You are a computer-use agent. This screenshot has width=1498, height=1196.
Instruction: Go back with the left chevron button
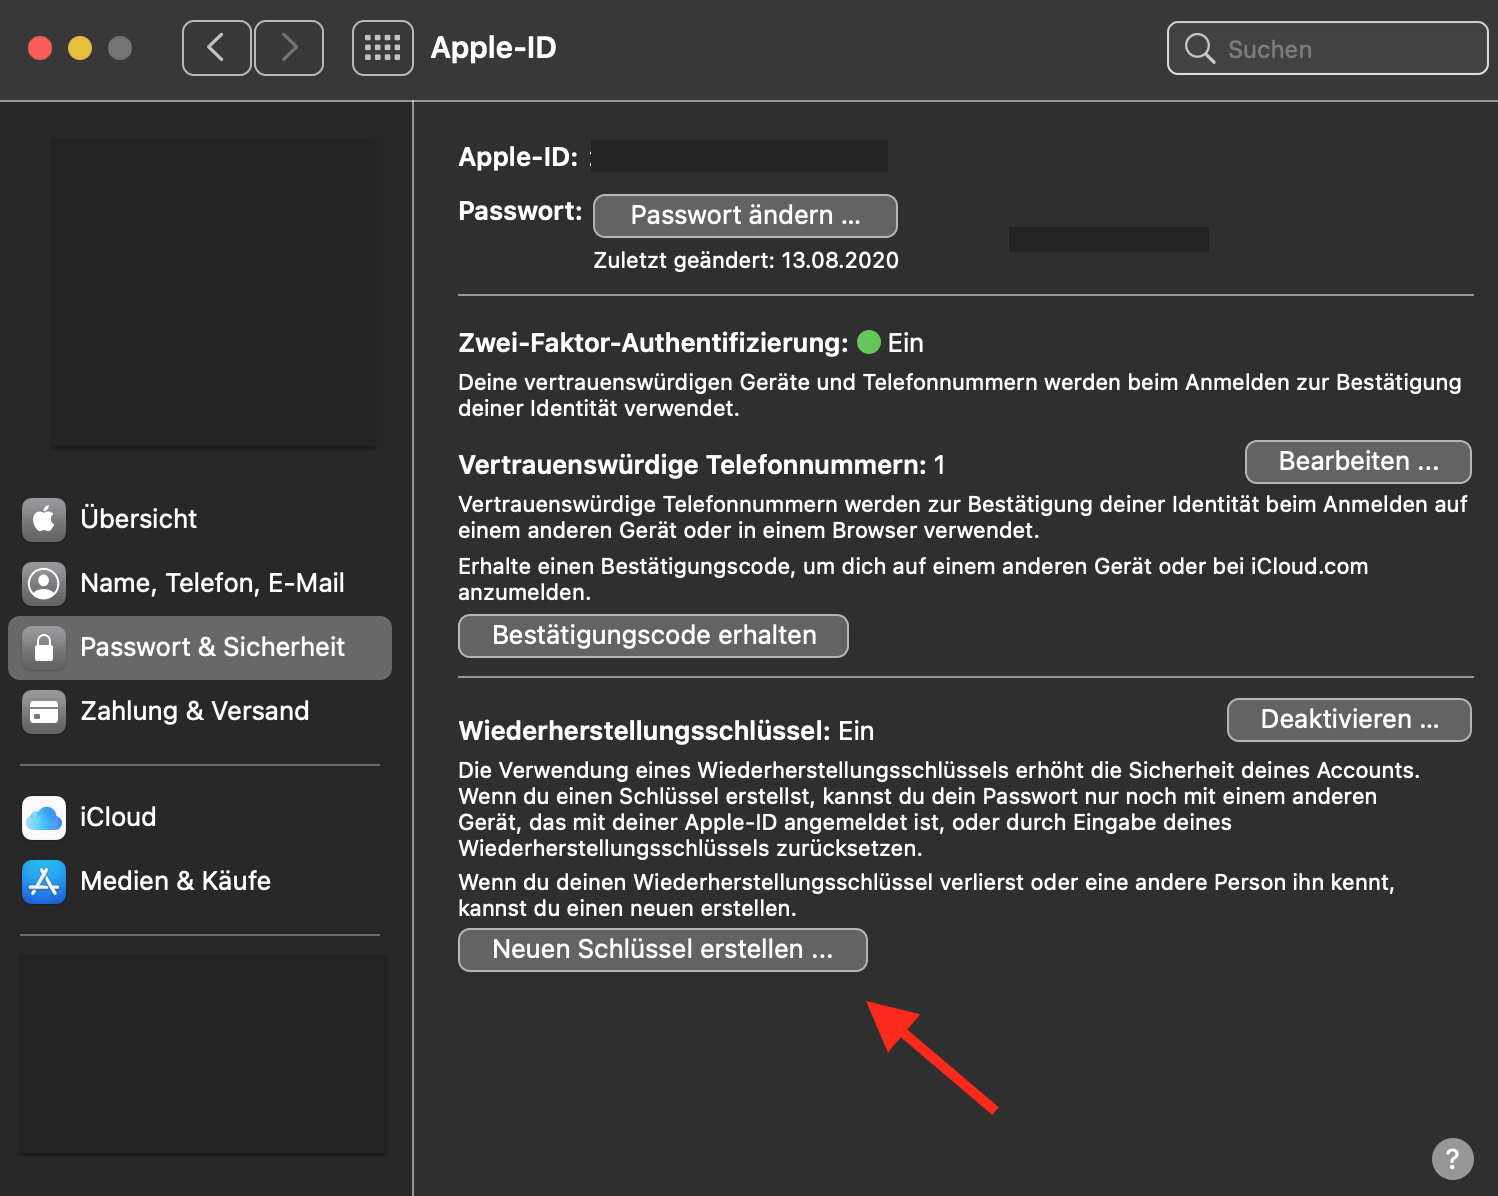point(216,48)
